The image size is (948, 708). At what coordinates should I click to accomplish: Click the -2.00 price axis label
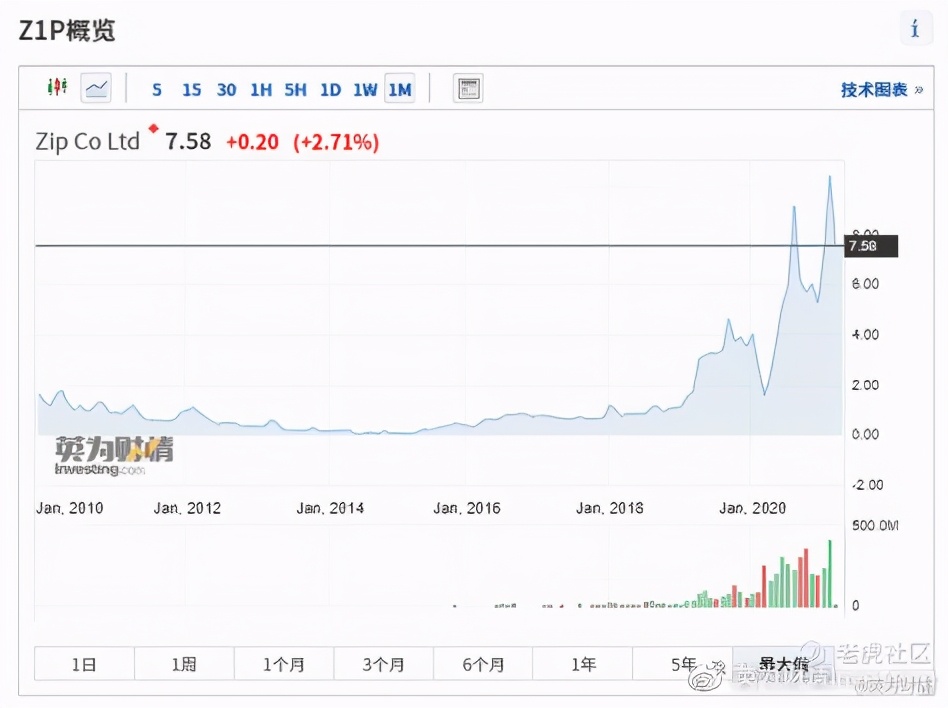[x=867, y=485]
